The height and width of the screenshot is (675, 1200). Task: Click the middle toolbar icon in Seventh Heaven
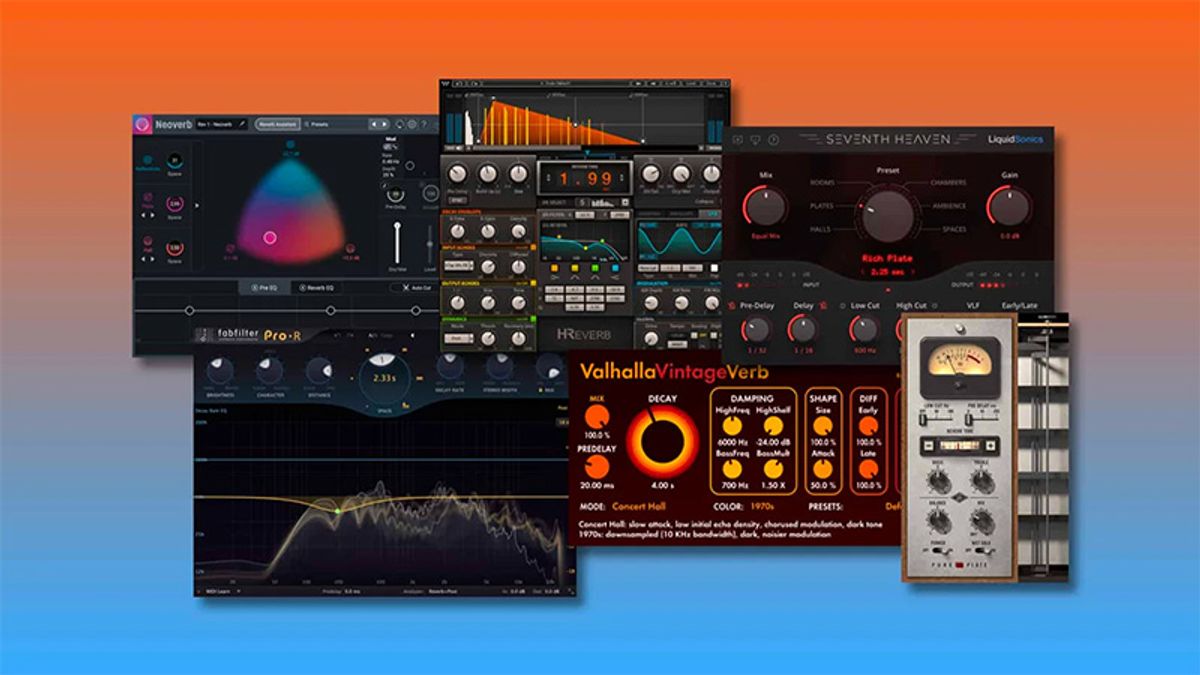coord(757,139)
